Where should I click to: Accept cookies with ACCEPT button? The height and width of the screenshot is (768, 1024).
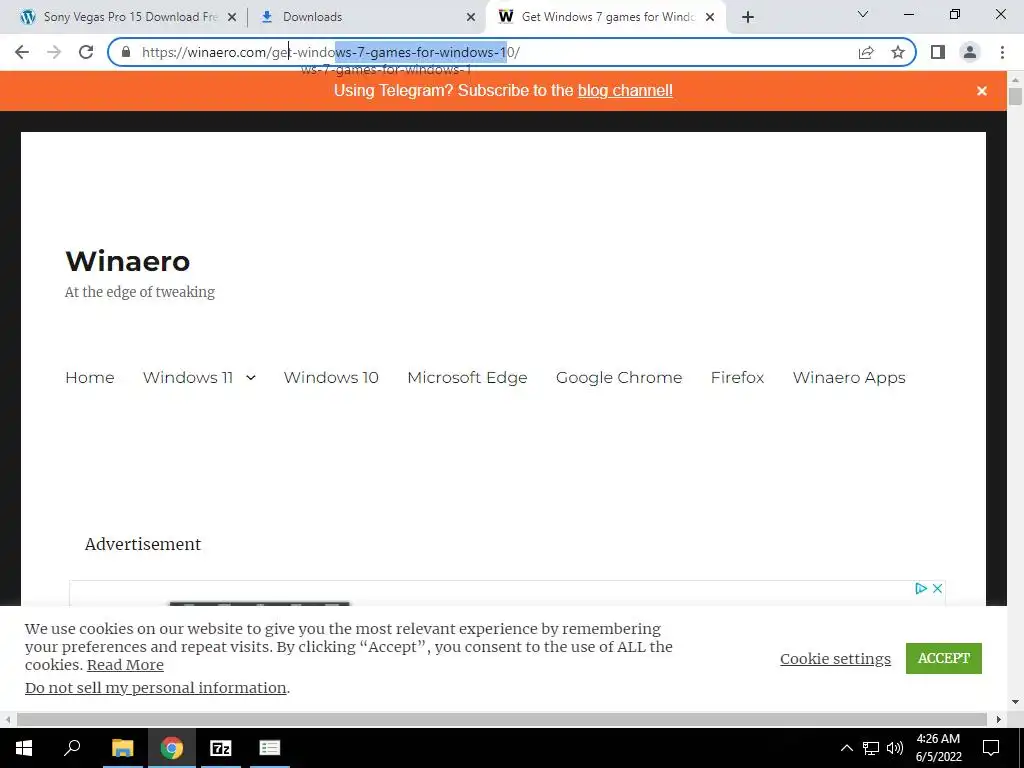tap(944, 658)
